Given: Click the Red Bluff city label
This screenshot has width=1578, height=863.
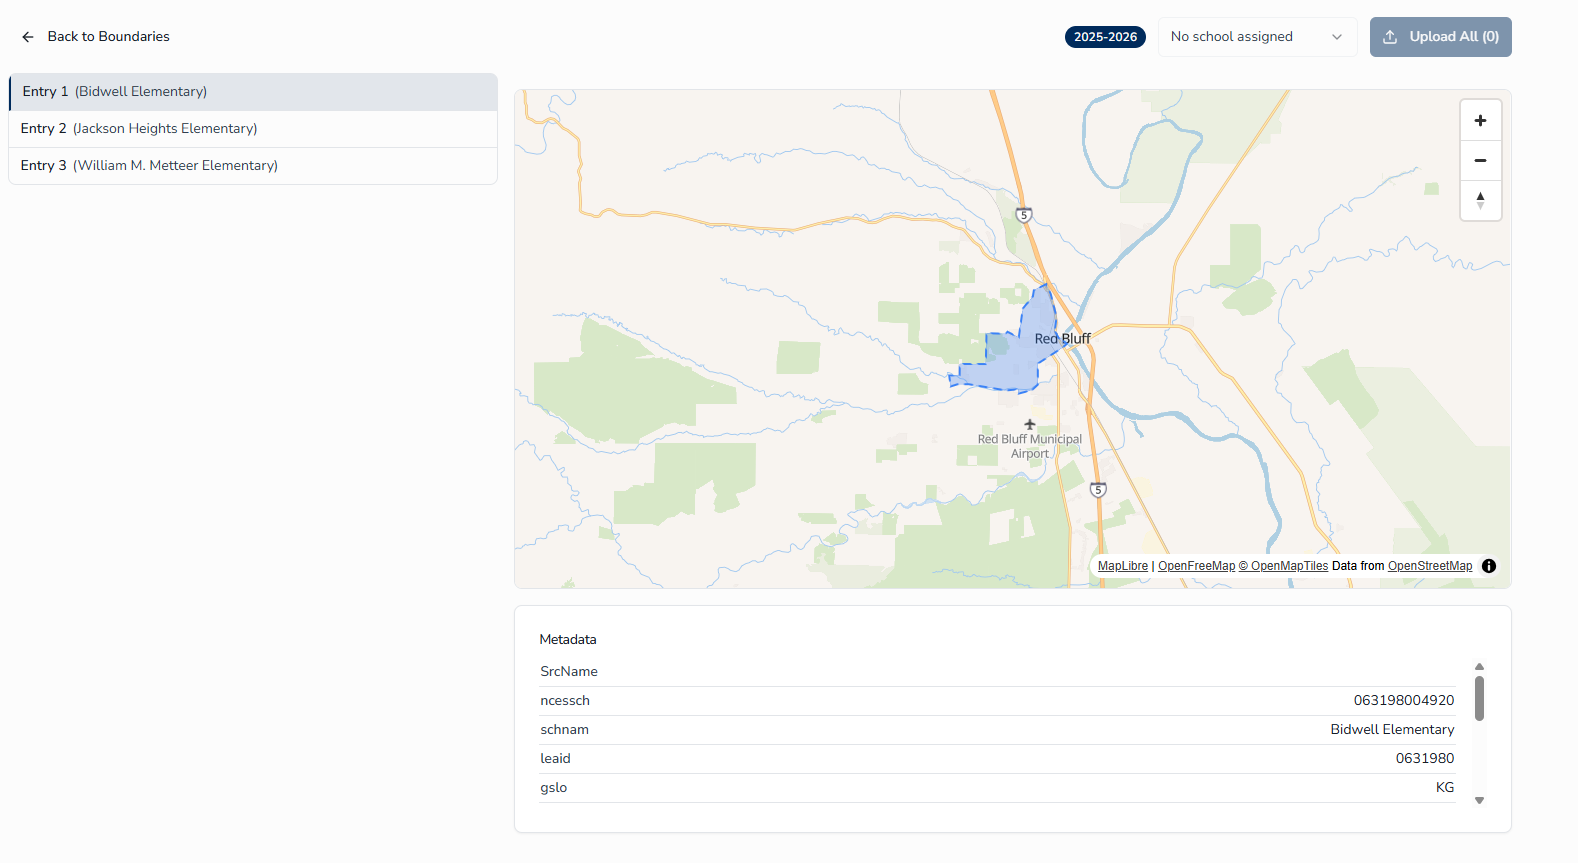Looking at the screenshot, I should point(1062,339).
